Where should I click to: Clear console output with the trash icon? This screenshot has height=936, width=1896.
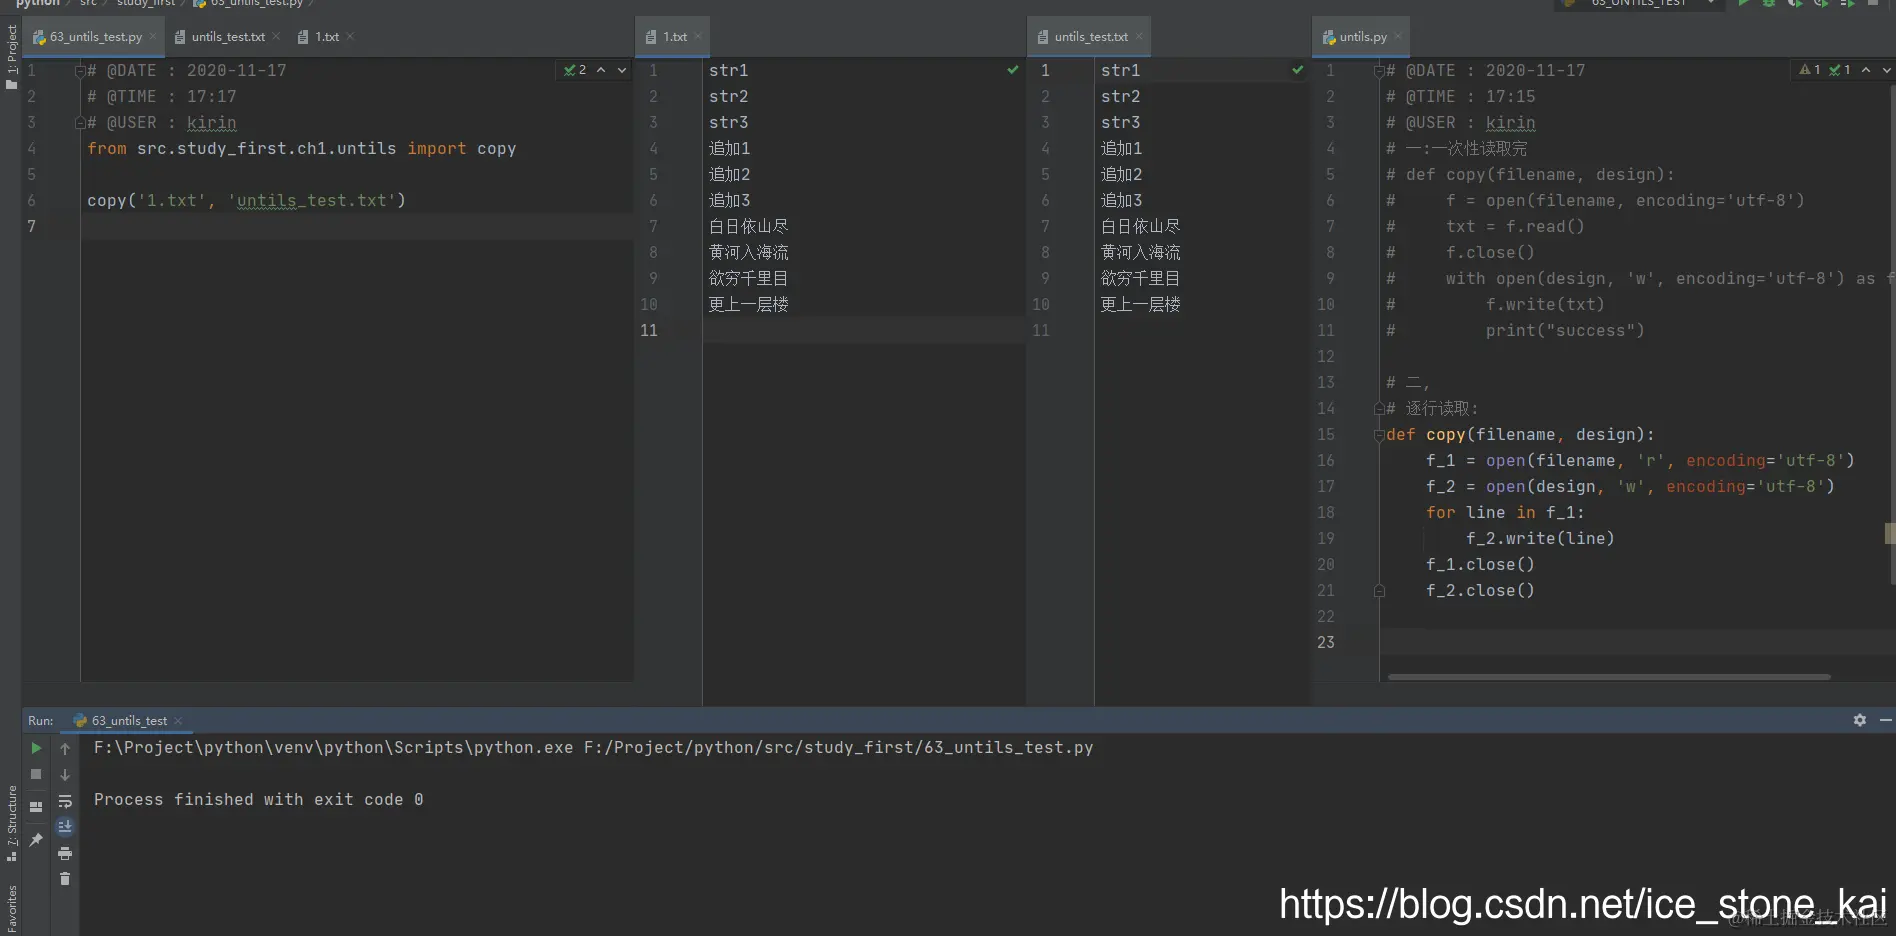[x=65, y=879]
